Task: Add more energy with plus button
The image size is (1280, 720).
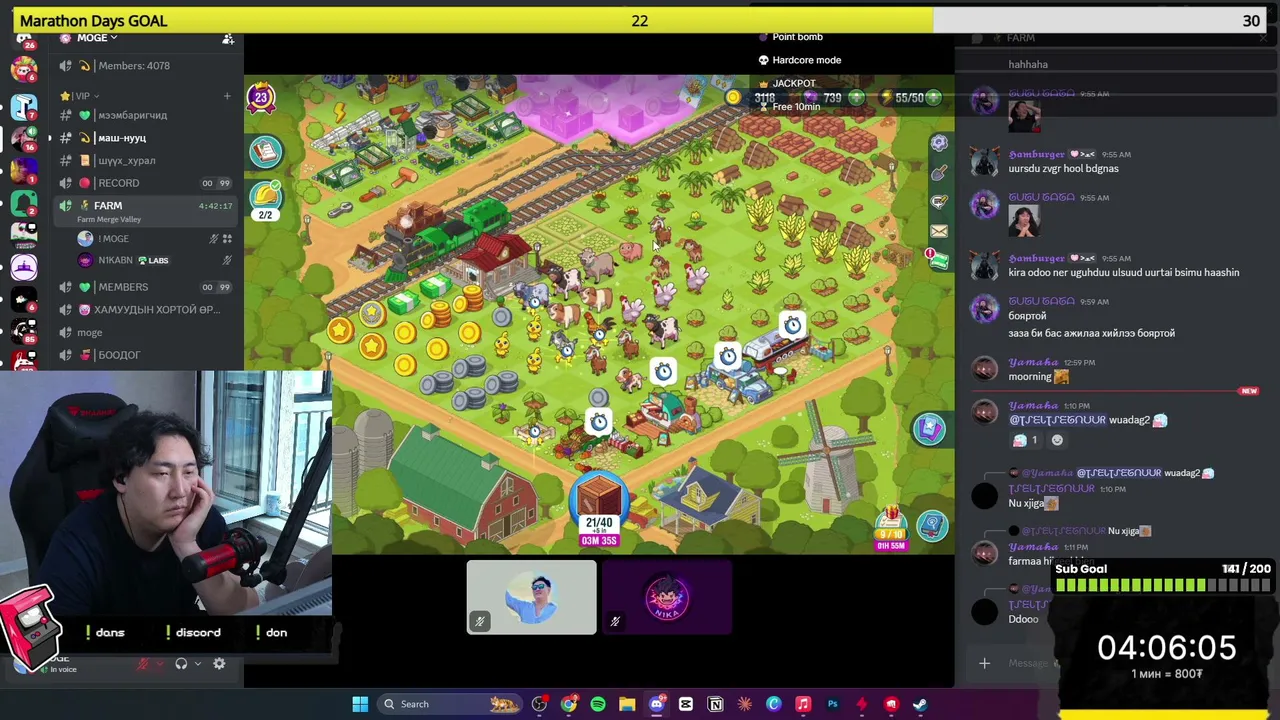Action: (933, 98)
